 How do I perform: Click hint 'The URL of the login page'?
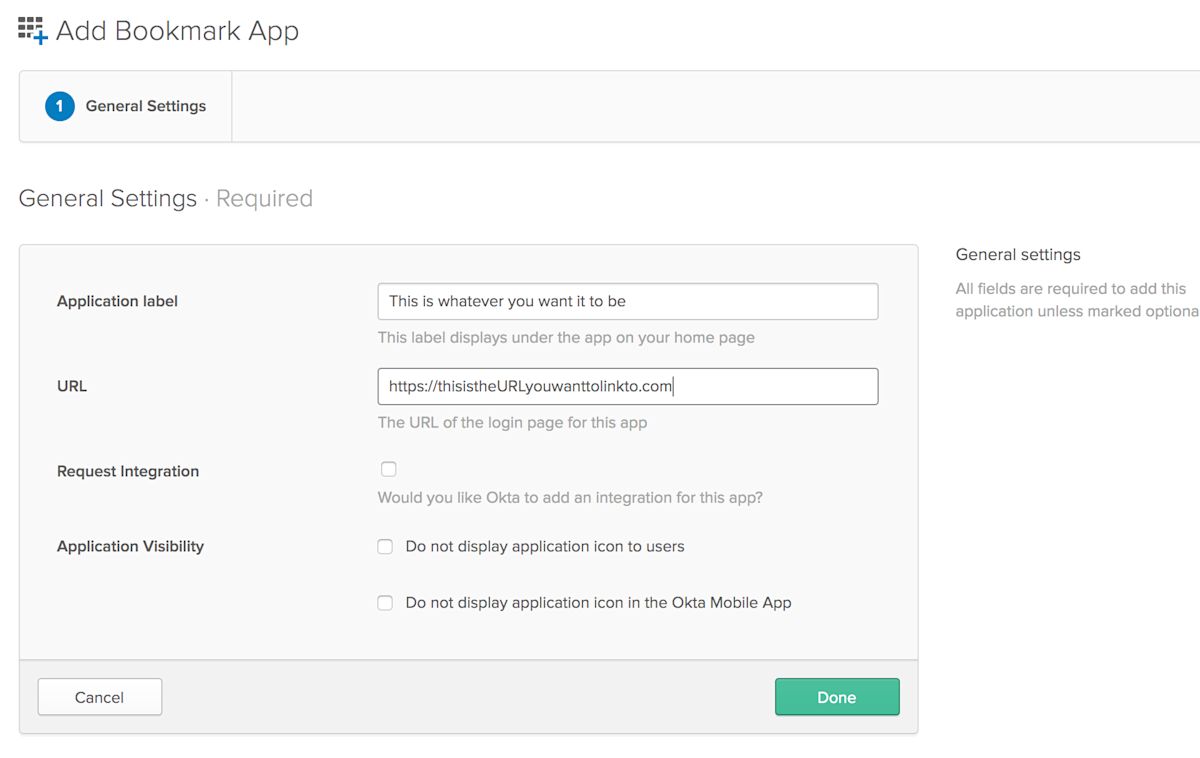coord(512,423)
